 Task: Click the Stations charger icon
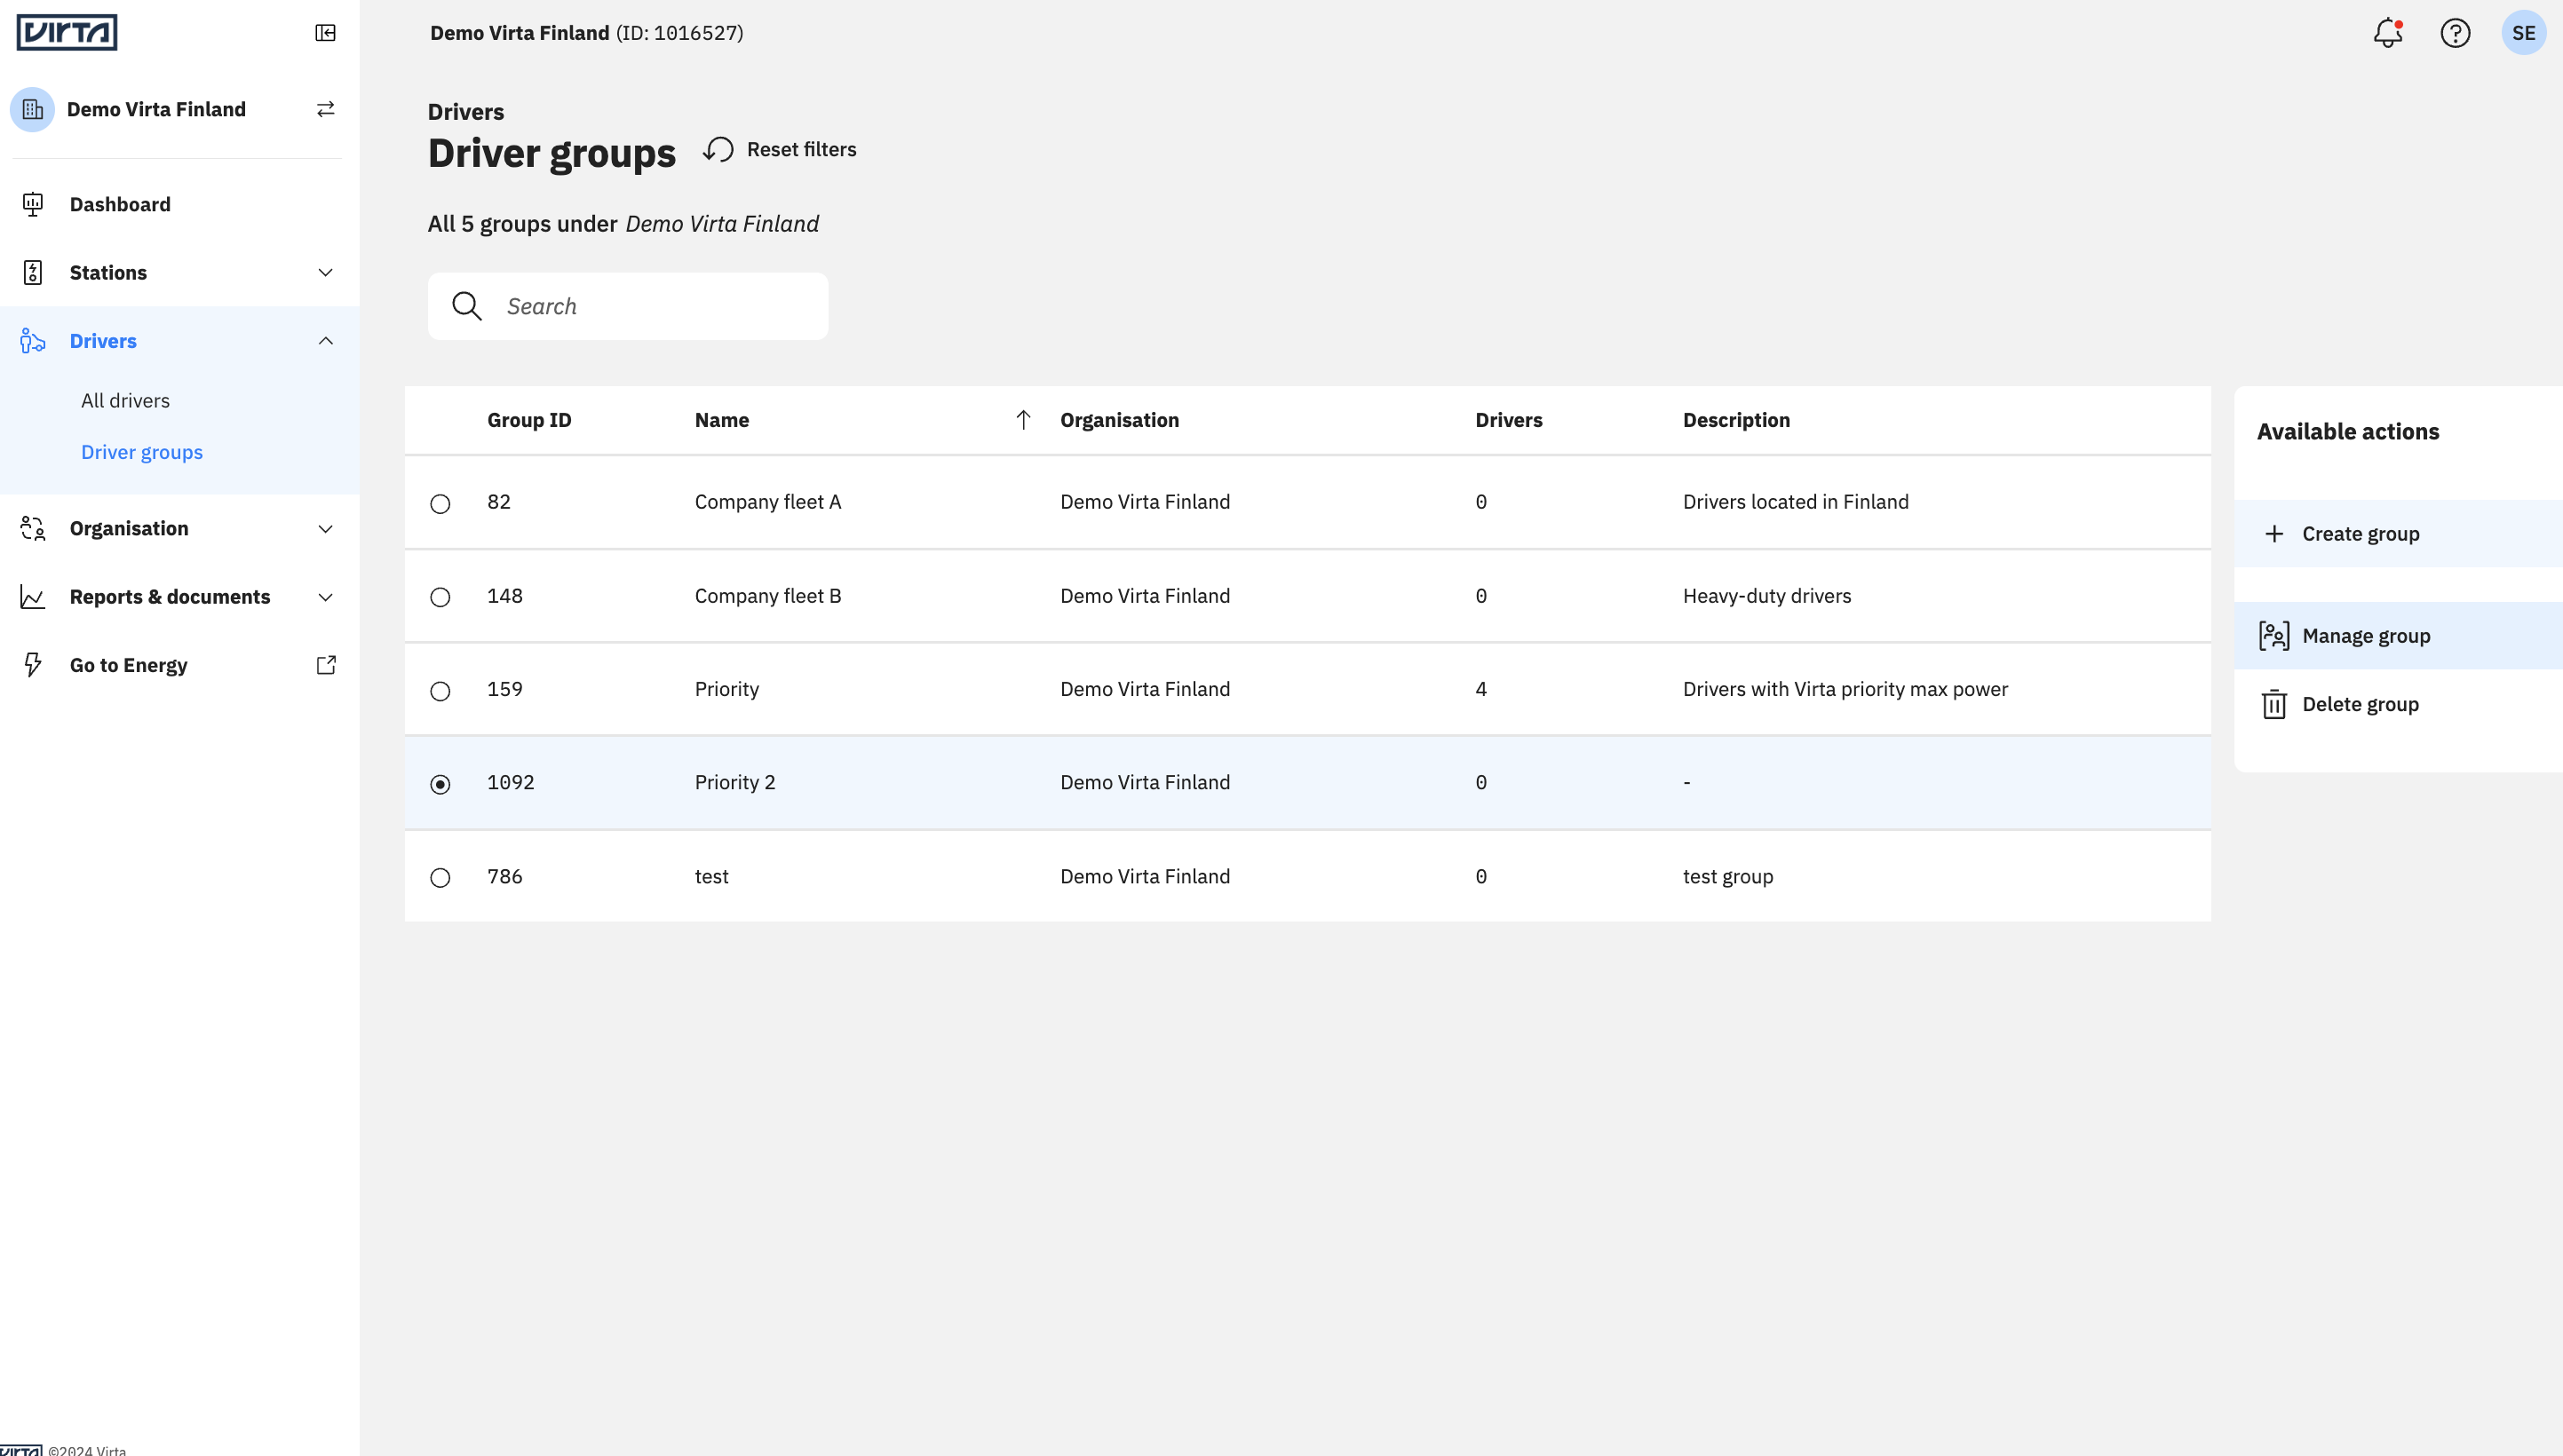(x=33, y=272)
